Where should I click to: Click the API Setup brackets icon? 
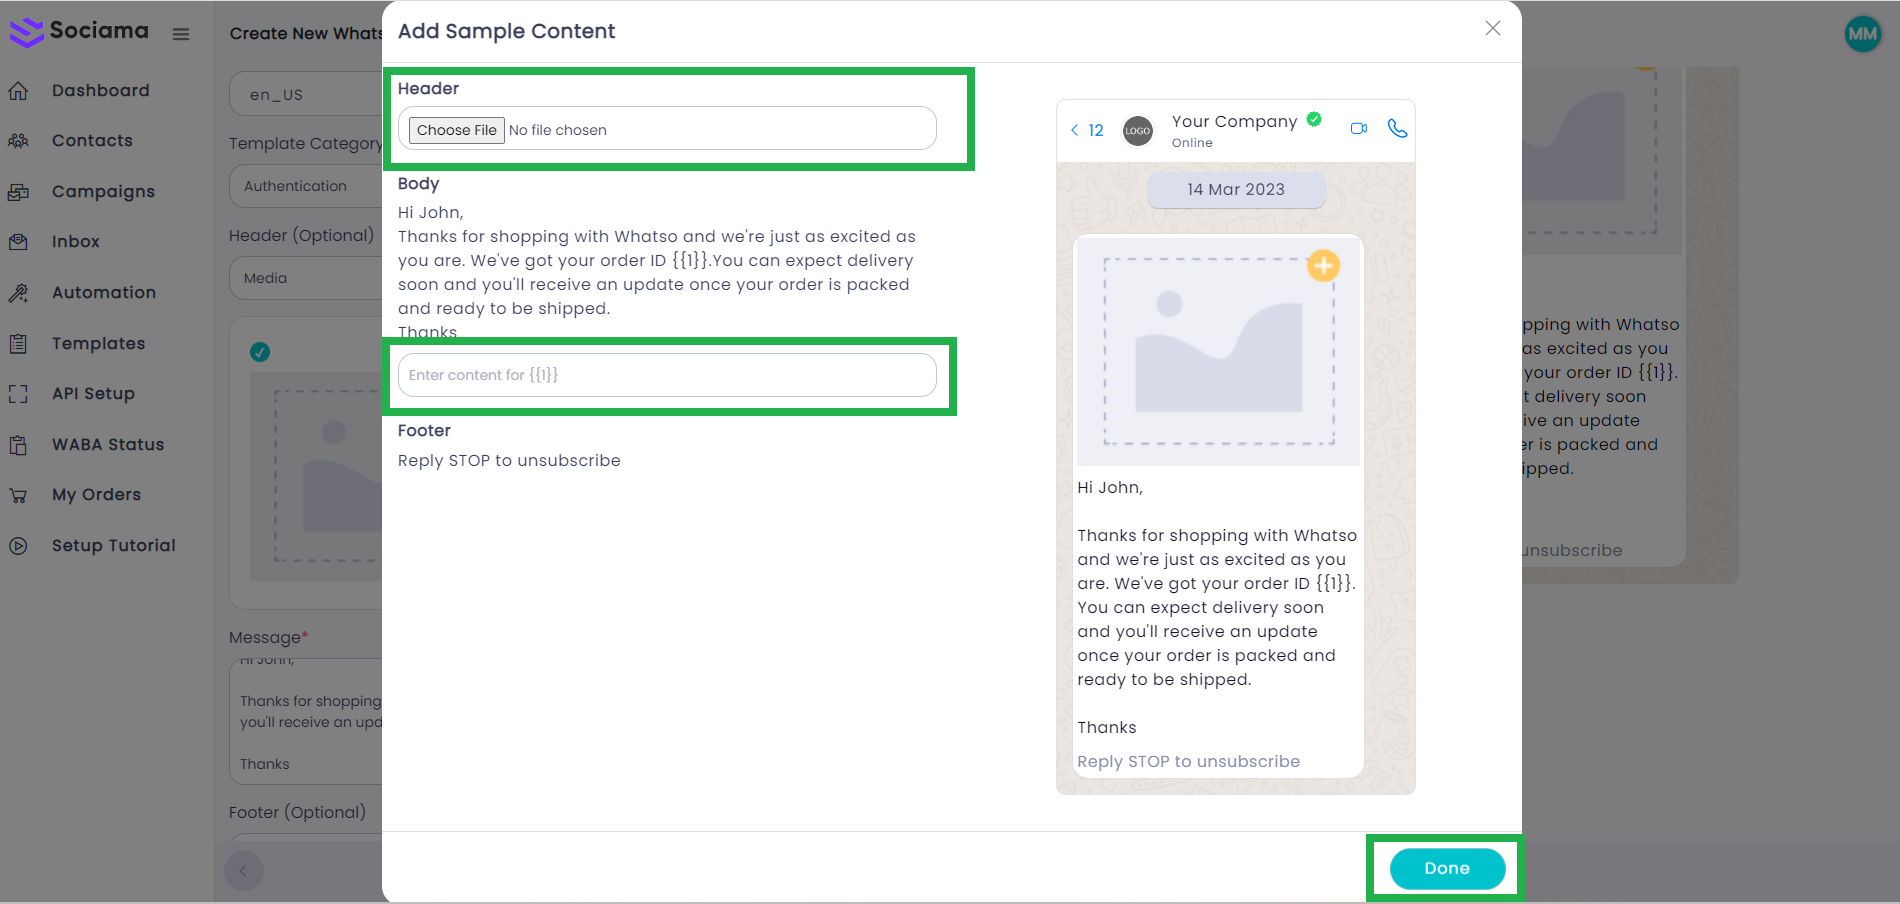point(18,394)
